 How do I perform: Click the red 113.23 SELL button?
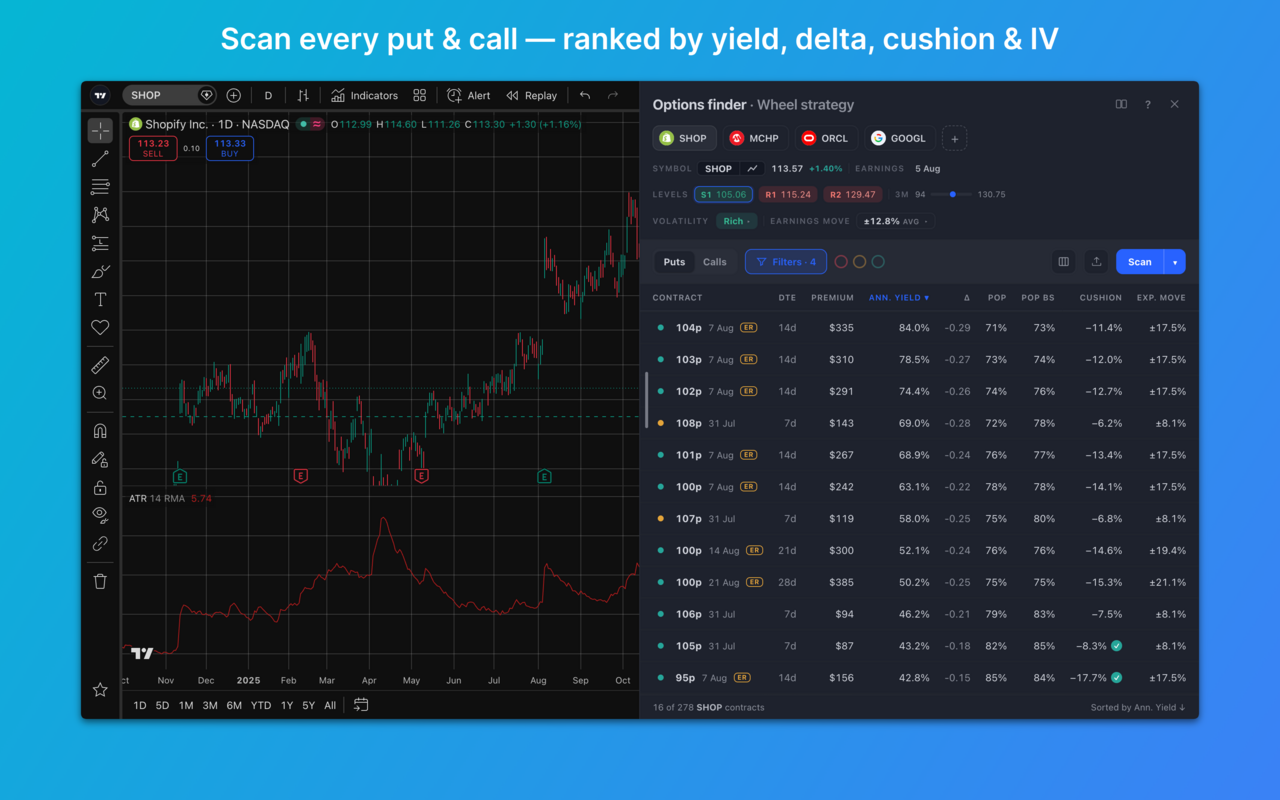pyautogui.click(x=153, y=148)
